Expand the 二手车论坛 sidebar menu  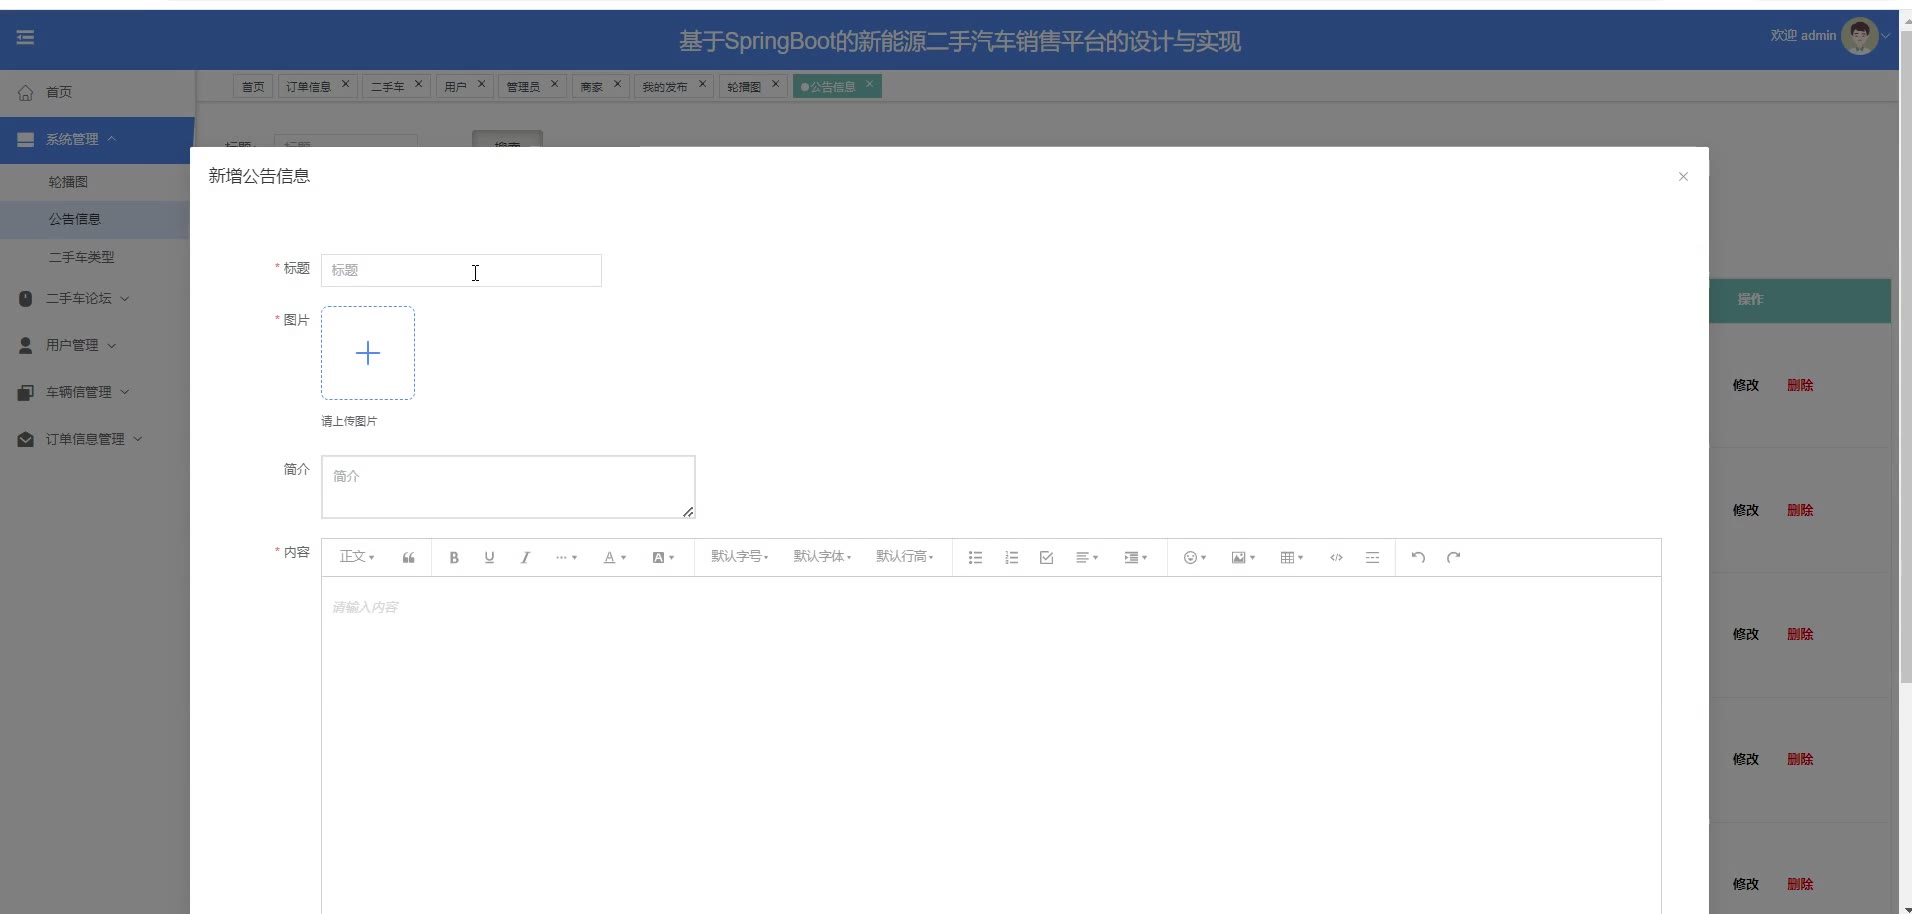(x=97, y=298)
